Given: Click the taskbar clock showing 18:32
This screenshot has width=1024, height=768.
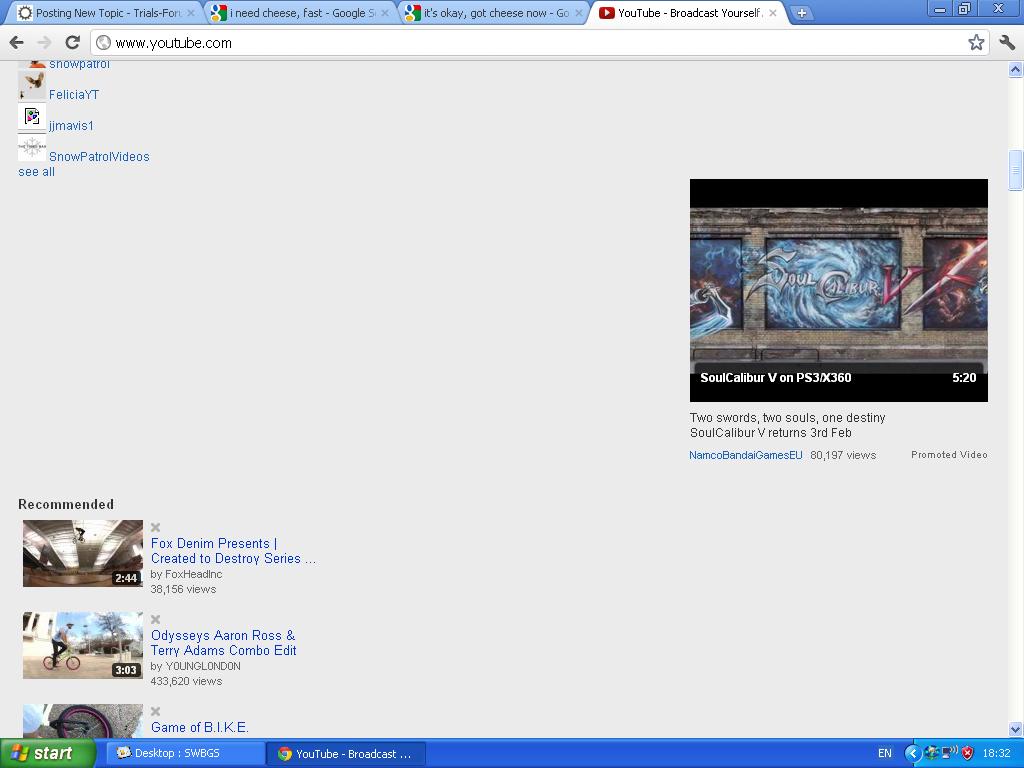Looking at the screenshot, I should 997,754.
